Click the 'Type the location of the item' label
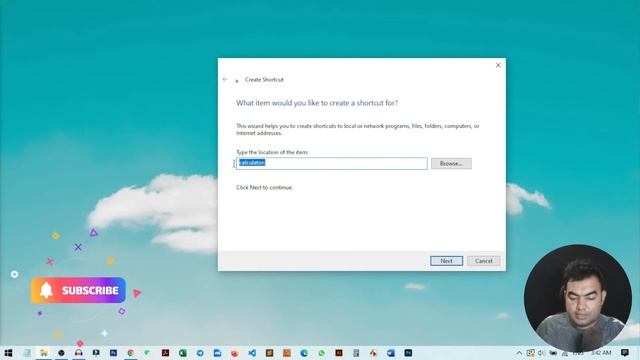Screen dimensions: 640x360 coord(272,152)
